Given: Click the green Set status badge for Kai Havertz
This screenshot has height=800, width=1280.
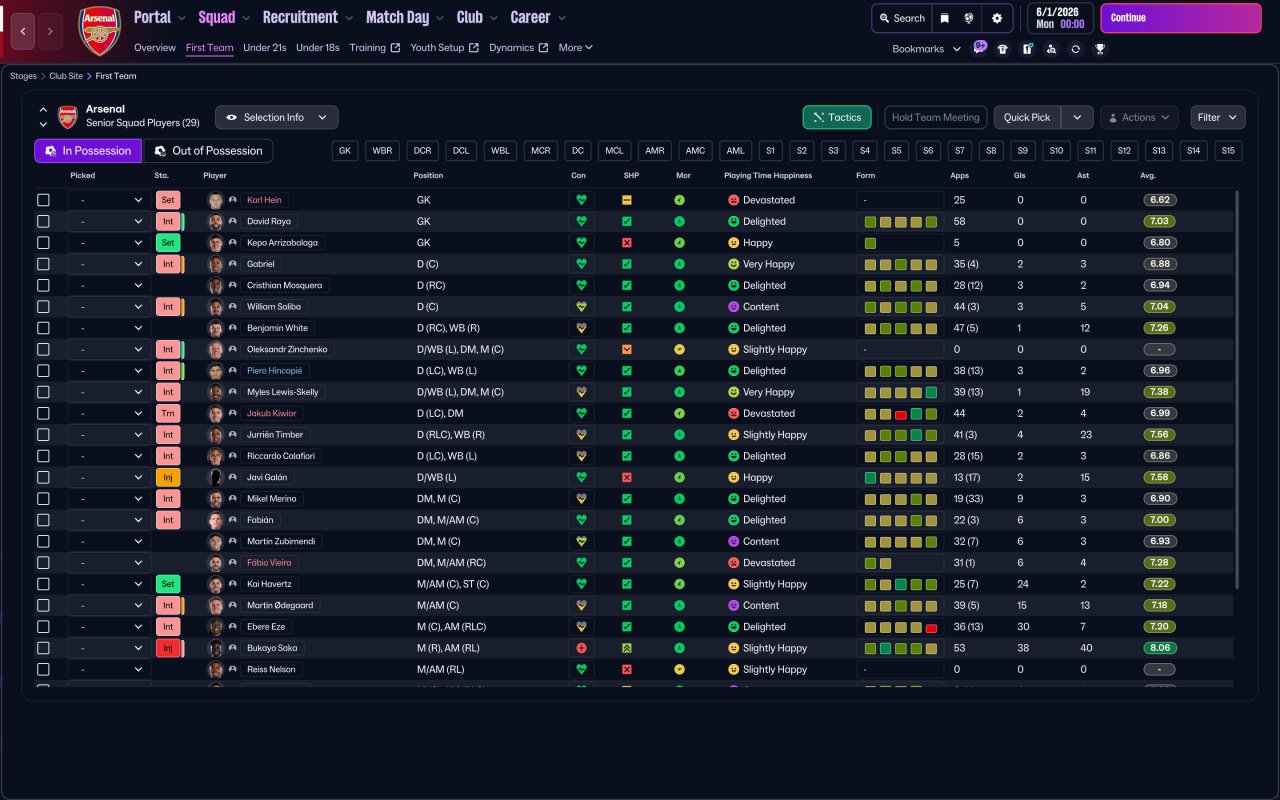Looking at the screenshot, I should (168, 584).
